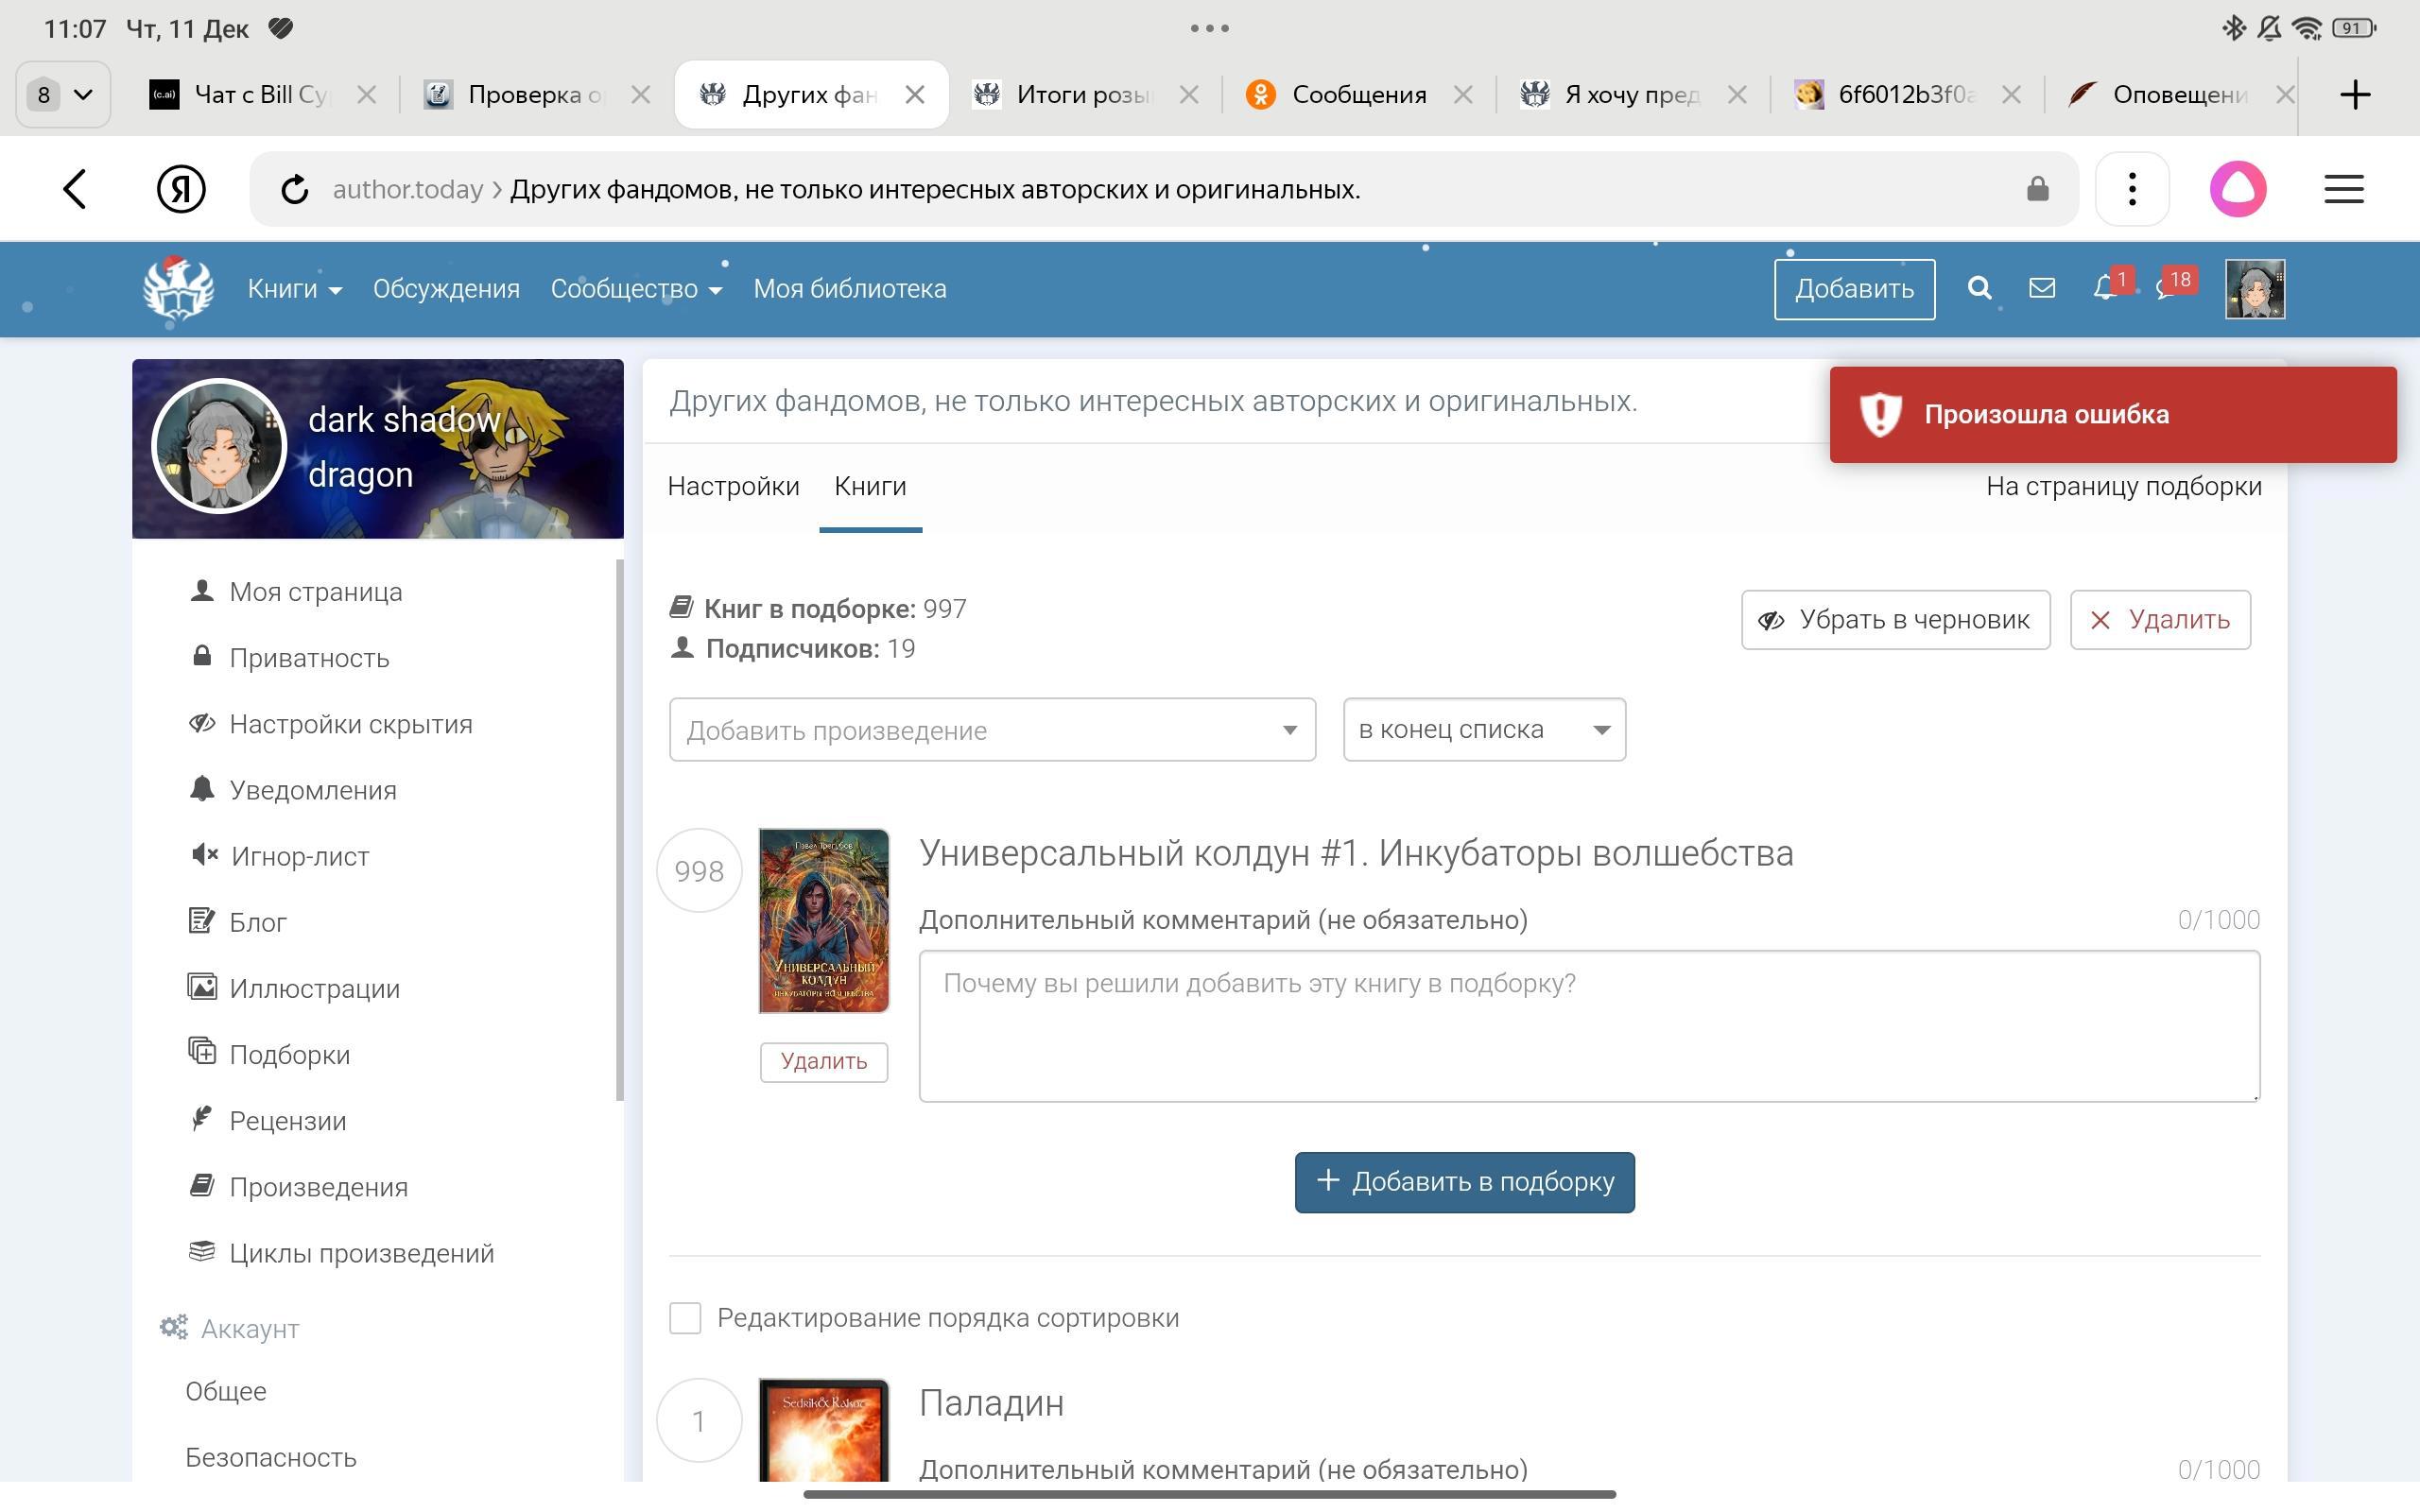Expand the Добавить произведение combo box

click(x=991, y=730)
